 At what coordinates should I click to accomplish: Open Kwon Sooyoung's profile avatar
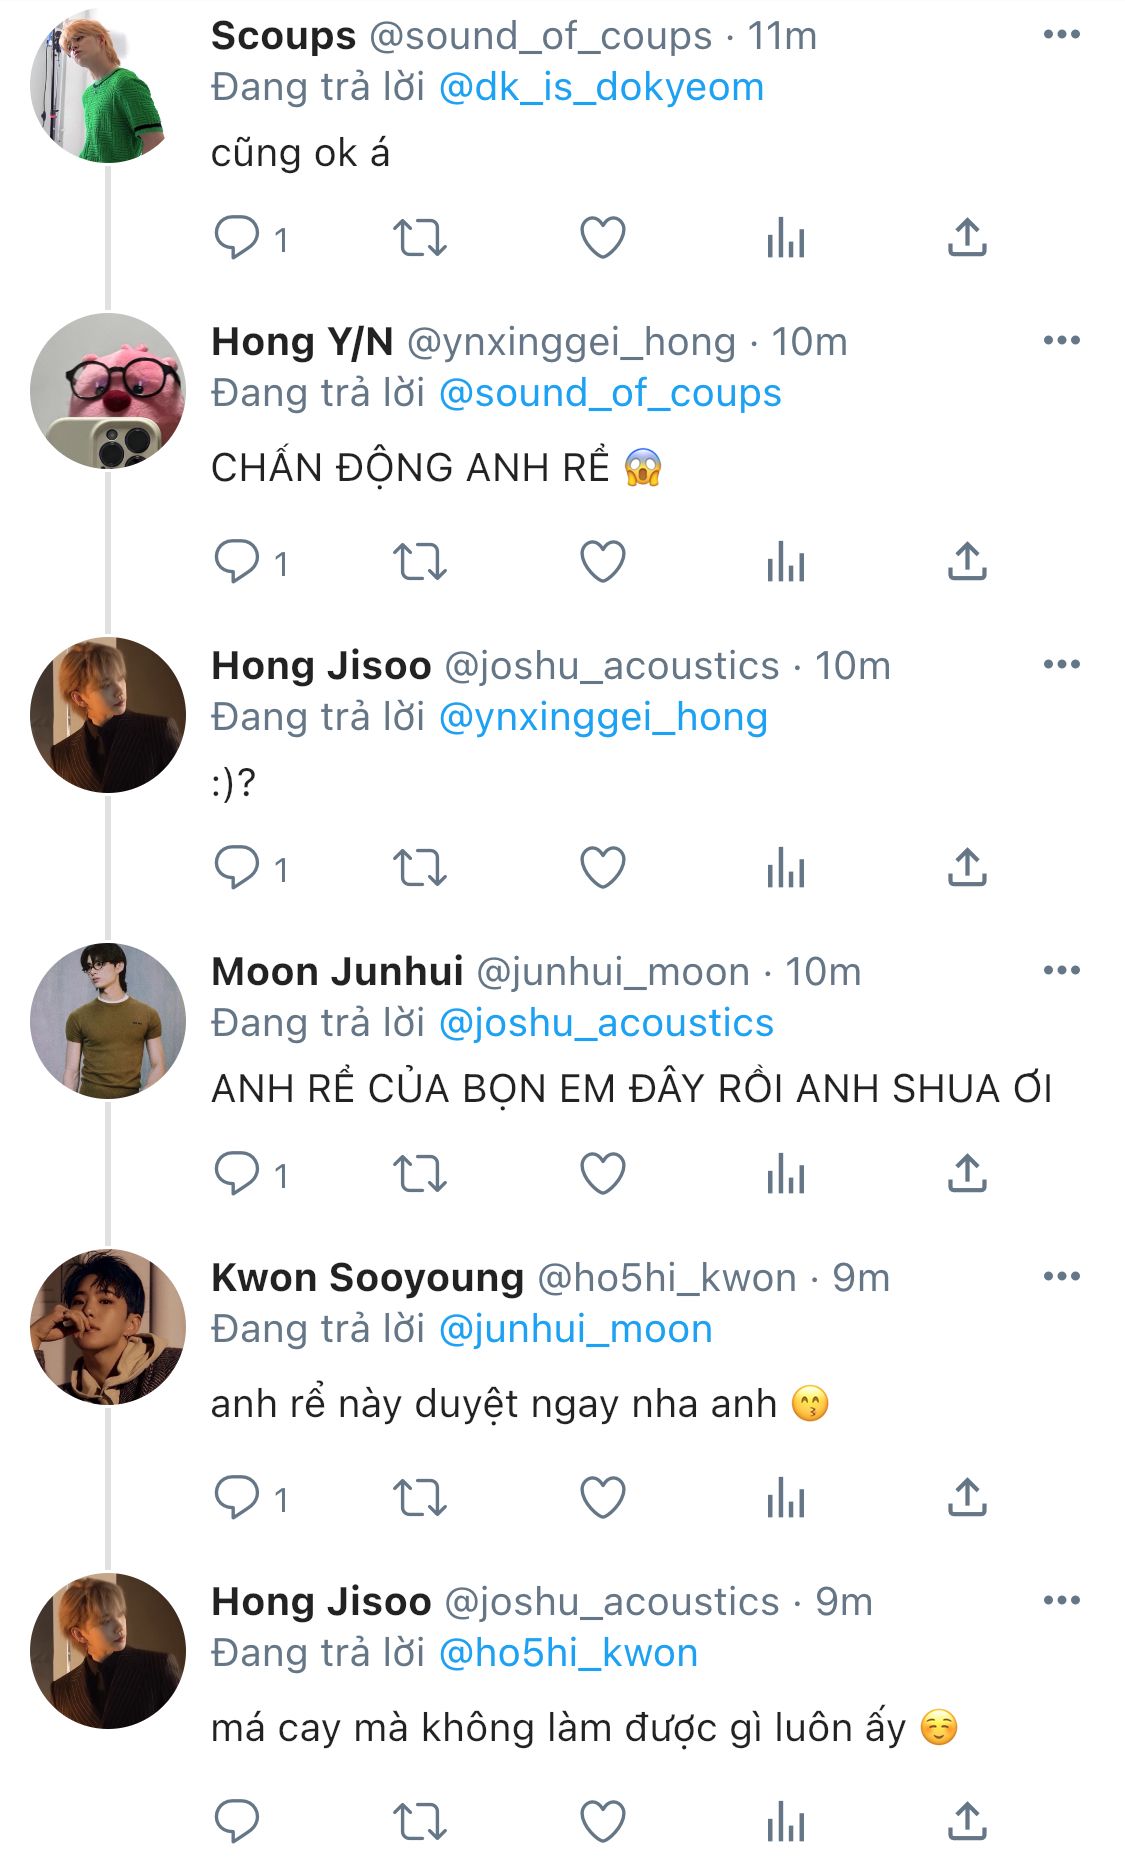[108, 1326]
